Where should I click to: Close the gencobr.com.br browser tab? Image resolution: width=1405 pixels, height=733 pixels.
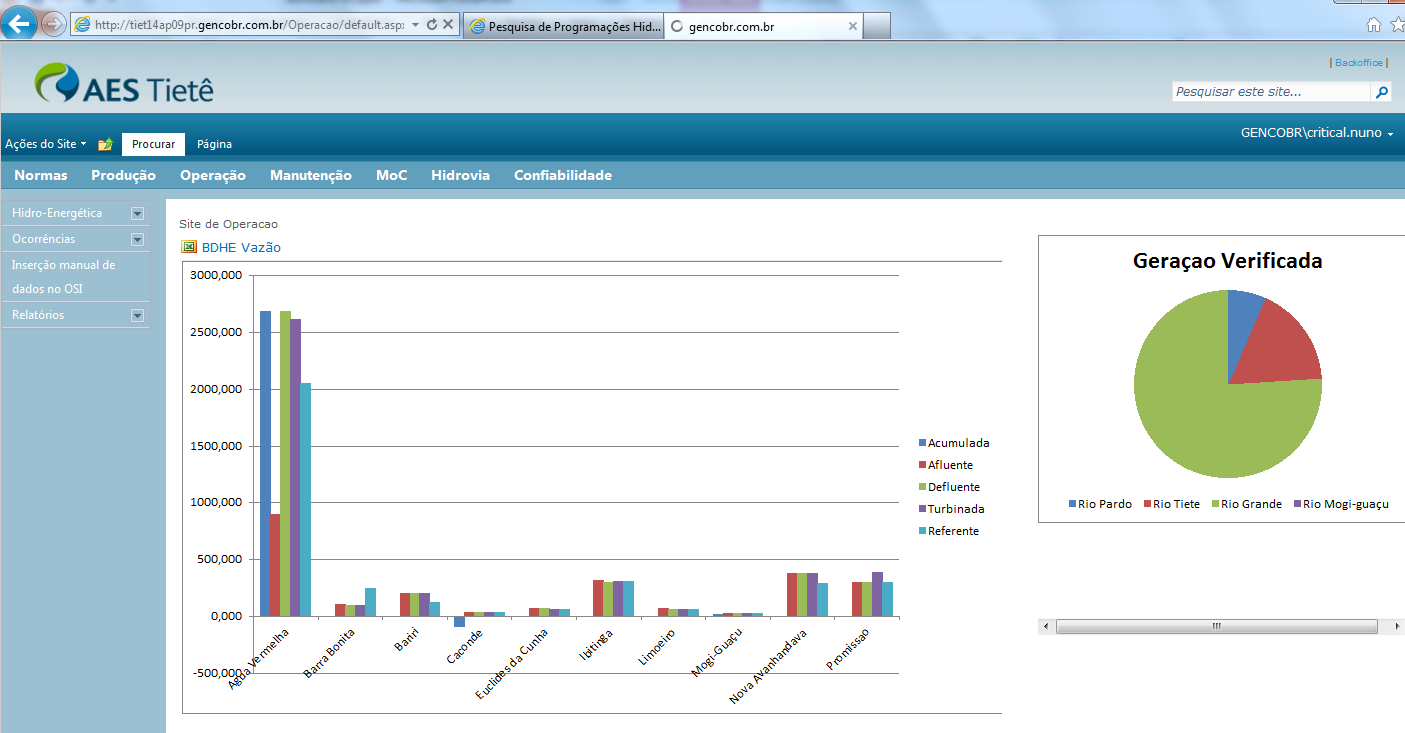pos(853,27)
